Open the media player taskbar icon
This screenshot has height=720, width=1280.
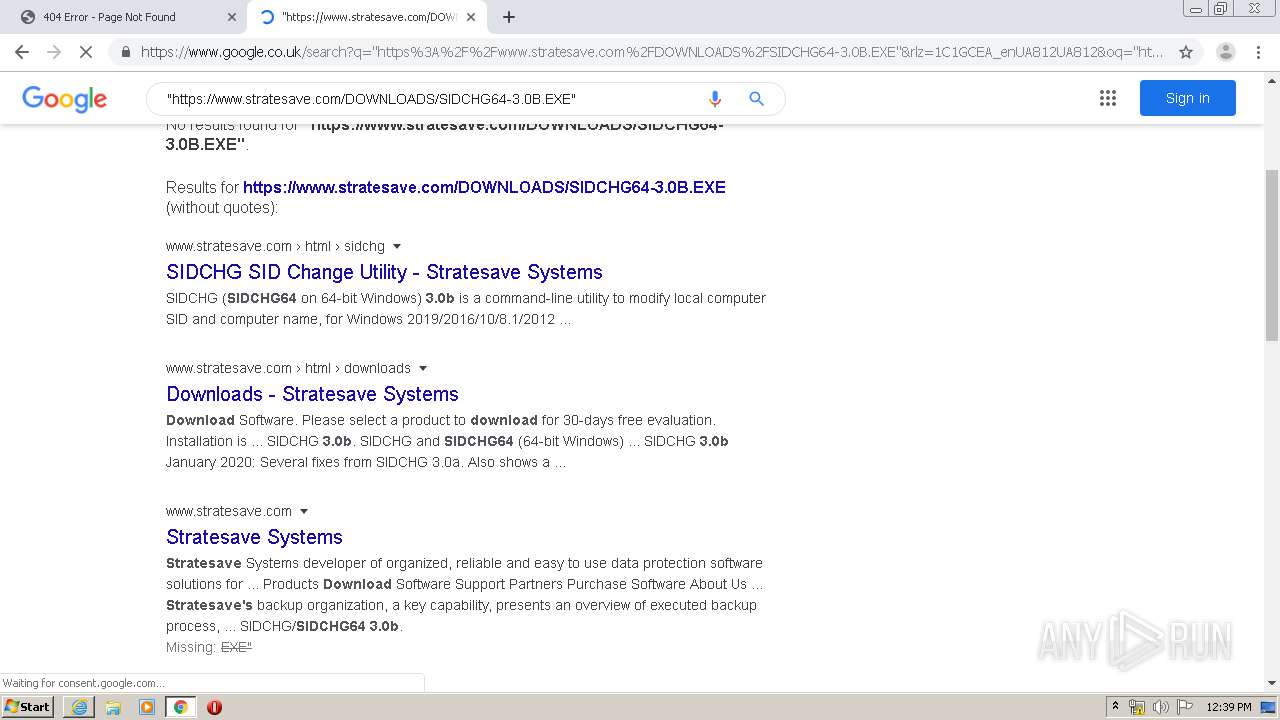[147, 707]
